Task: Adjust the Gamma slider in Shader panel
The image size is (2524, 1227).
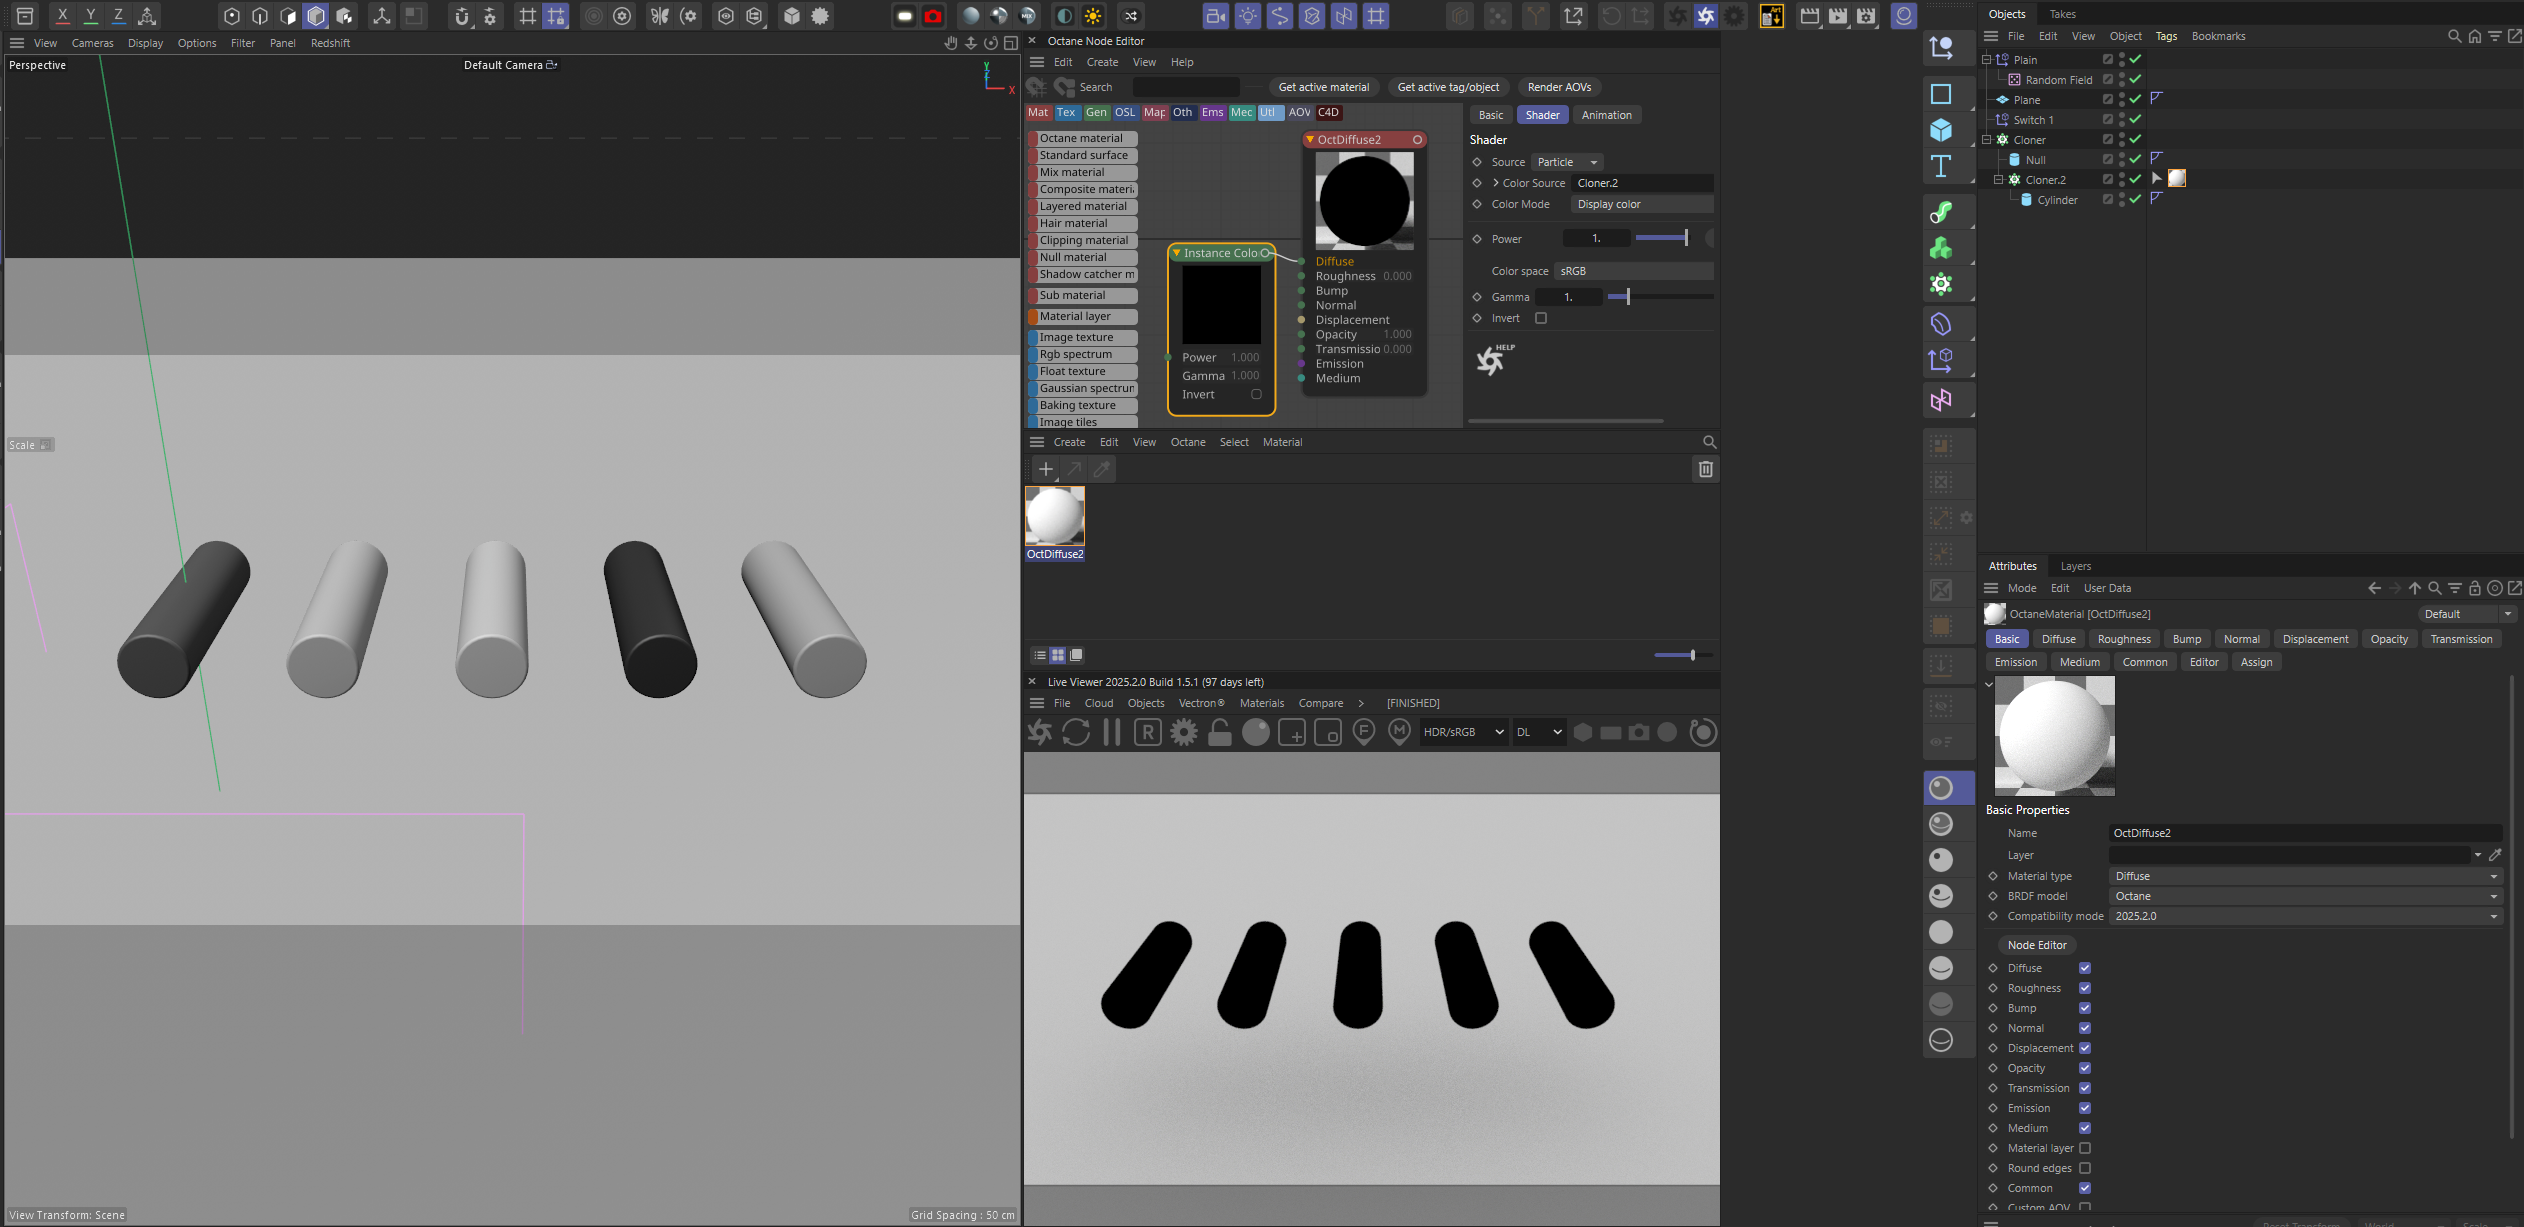Action: click(x=1628, y=297)
